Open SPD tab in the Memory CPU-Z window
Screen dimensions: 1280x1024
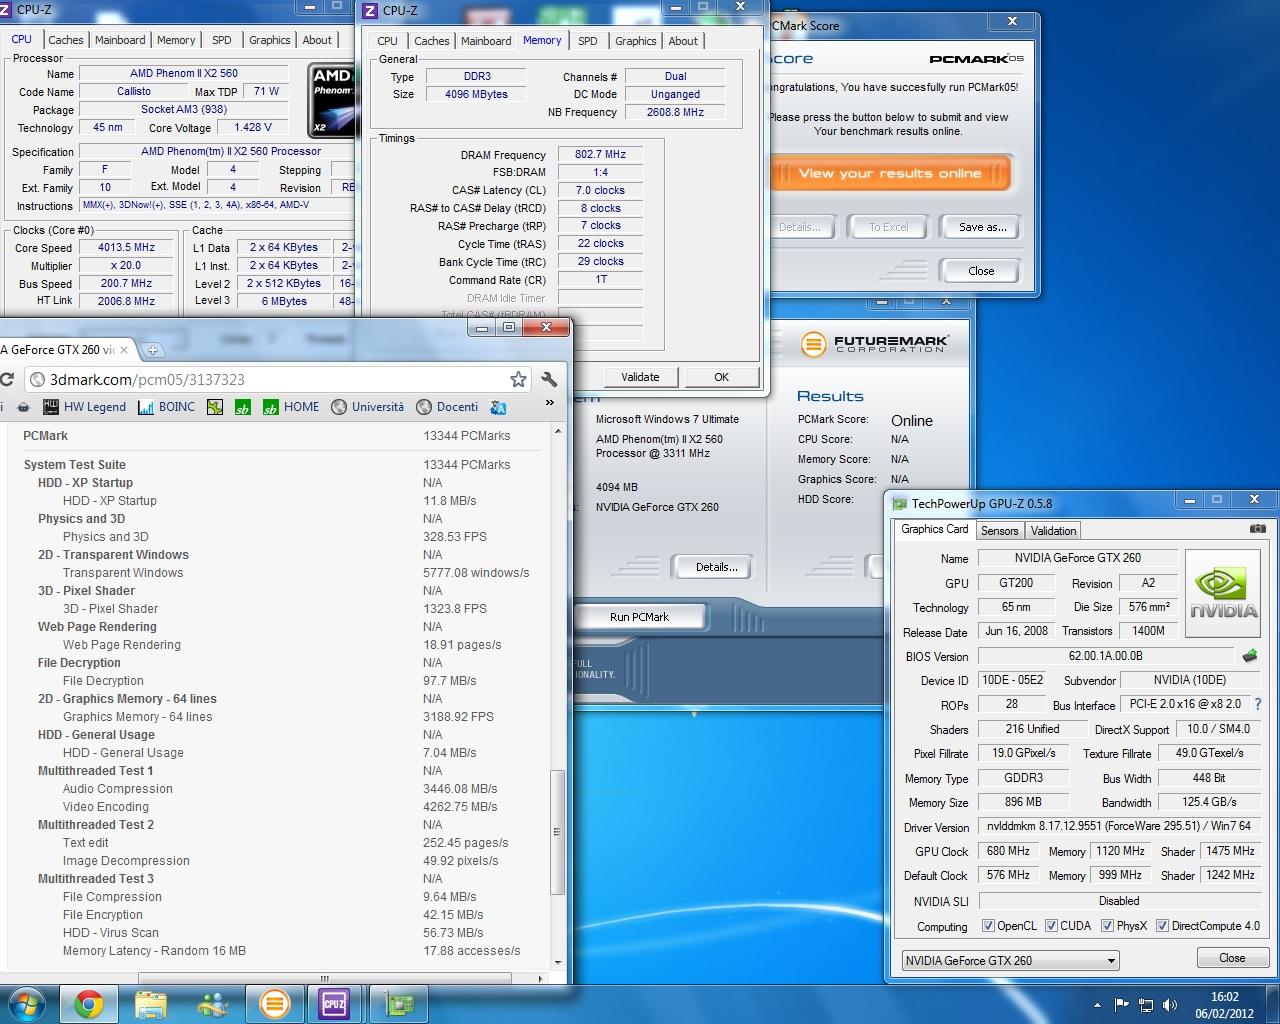[588, 41]
